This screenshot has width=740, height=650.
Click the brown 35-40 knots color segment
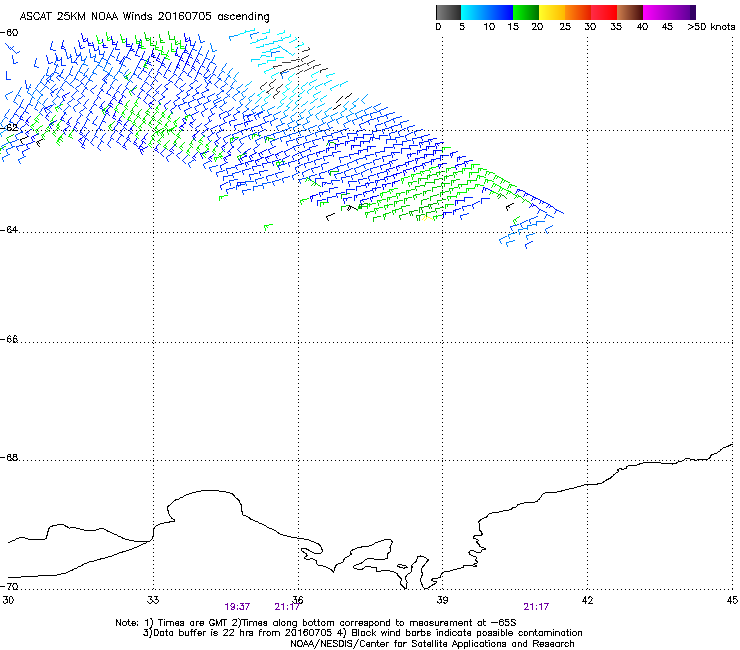tap(630, 12)
